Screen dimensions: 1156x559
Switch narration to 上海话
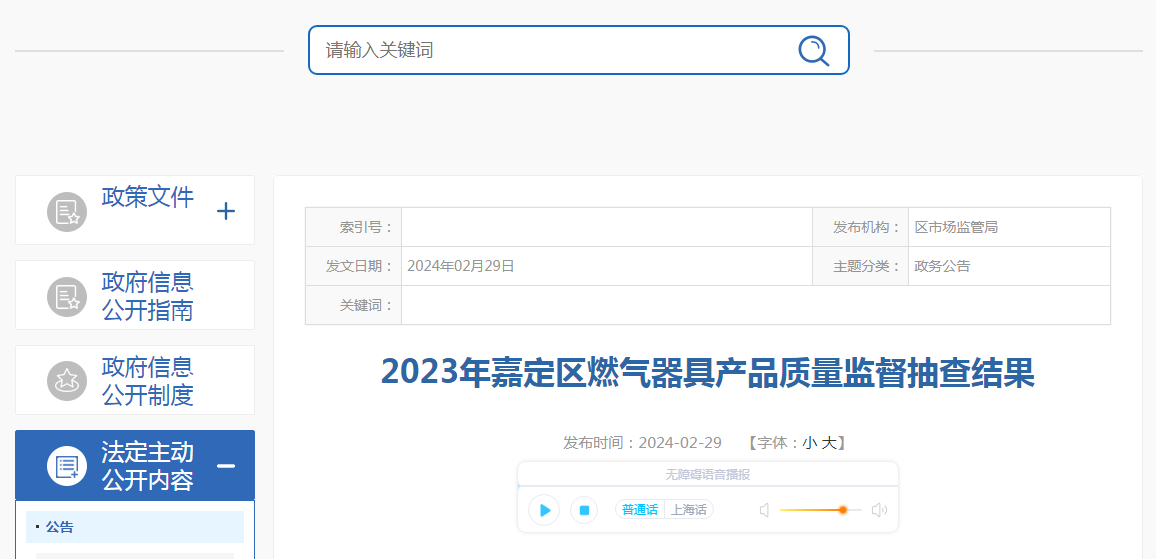[x=689, y=510]
